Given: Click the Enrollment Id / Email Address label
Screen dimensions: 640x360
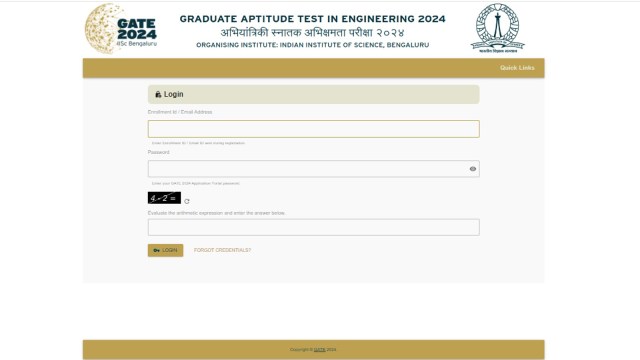Looking at the screenshot, I should (180, 112).
